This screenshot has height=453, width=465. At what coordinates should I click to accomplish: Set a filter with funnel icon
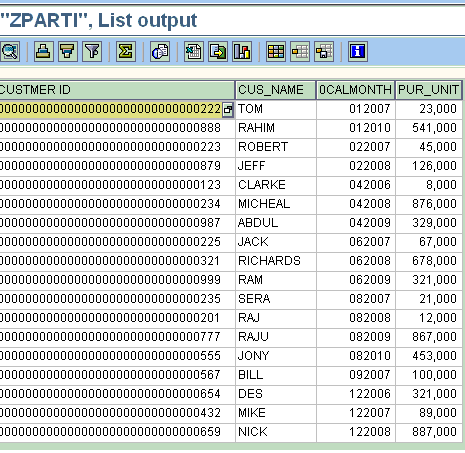tap(92, 52)
